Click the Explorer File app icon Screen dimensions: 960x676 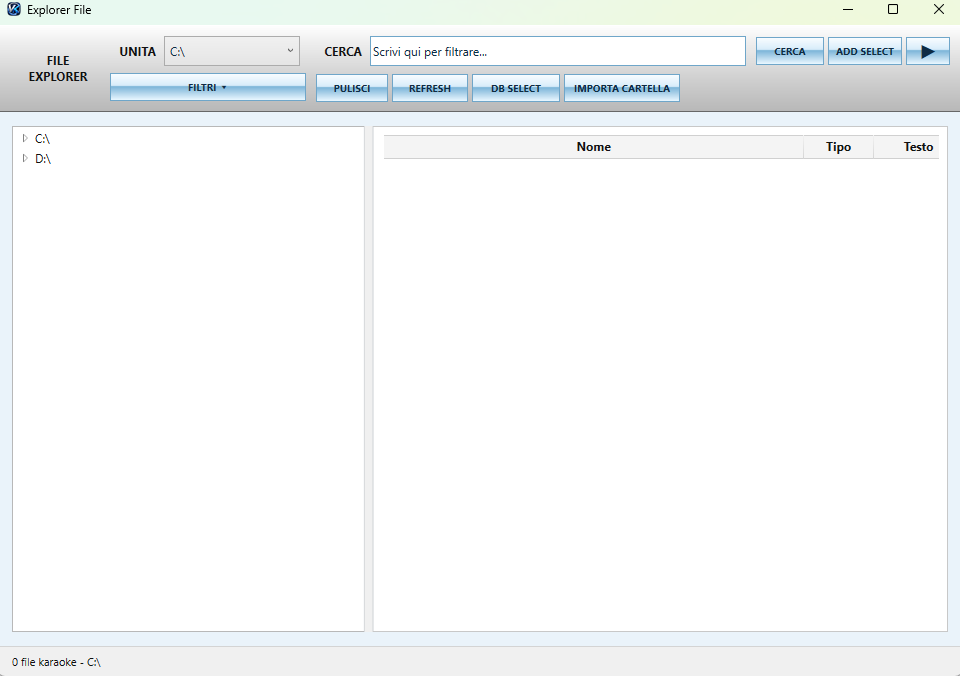tap(14, 10)
